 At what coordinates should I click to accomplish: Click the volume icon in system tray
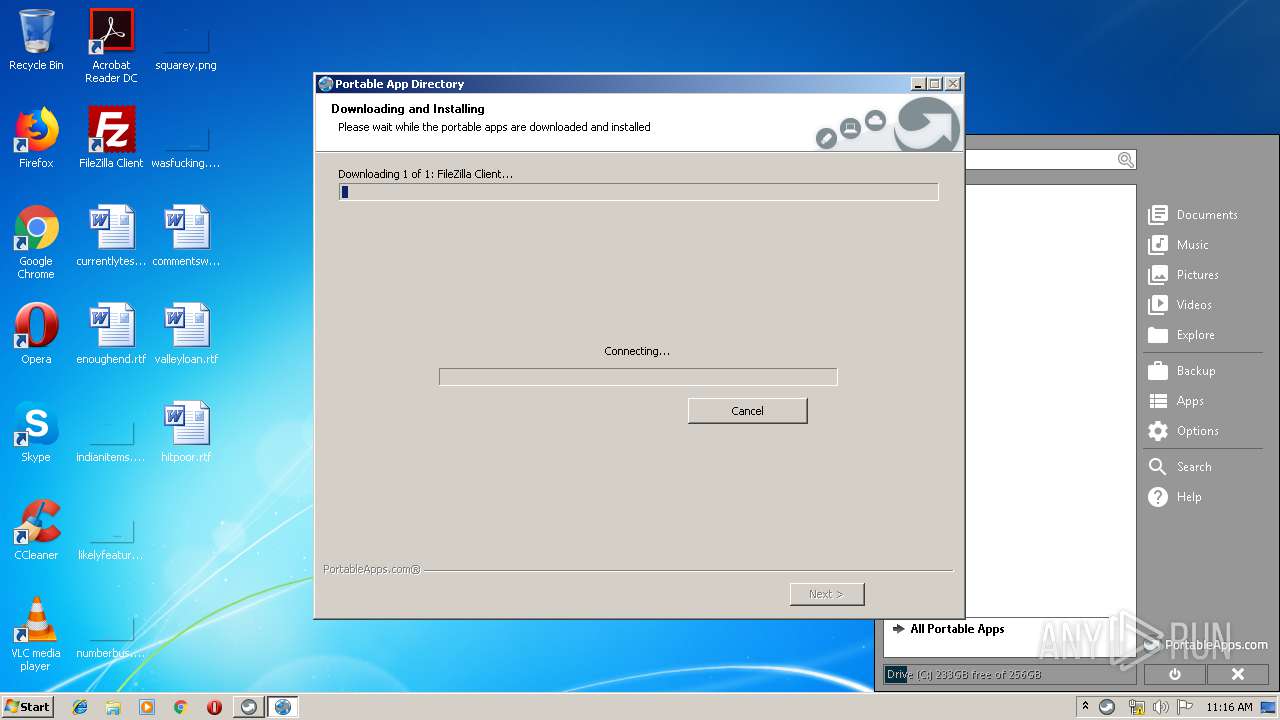pos(1161,707)
